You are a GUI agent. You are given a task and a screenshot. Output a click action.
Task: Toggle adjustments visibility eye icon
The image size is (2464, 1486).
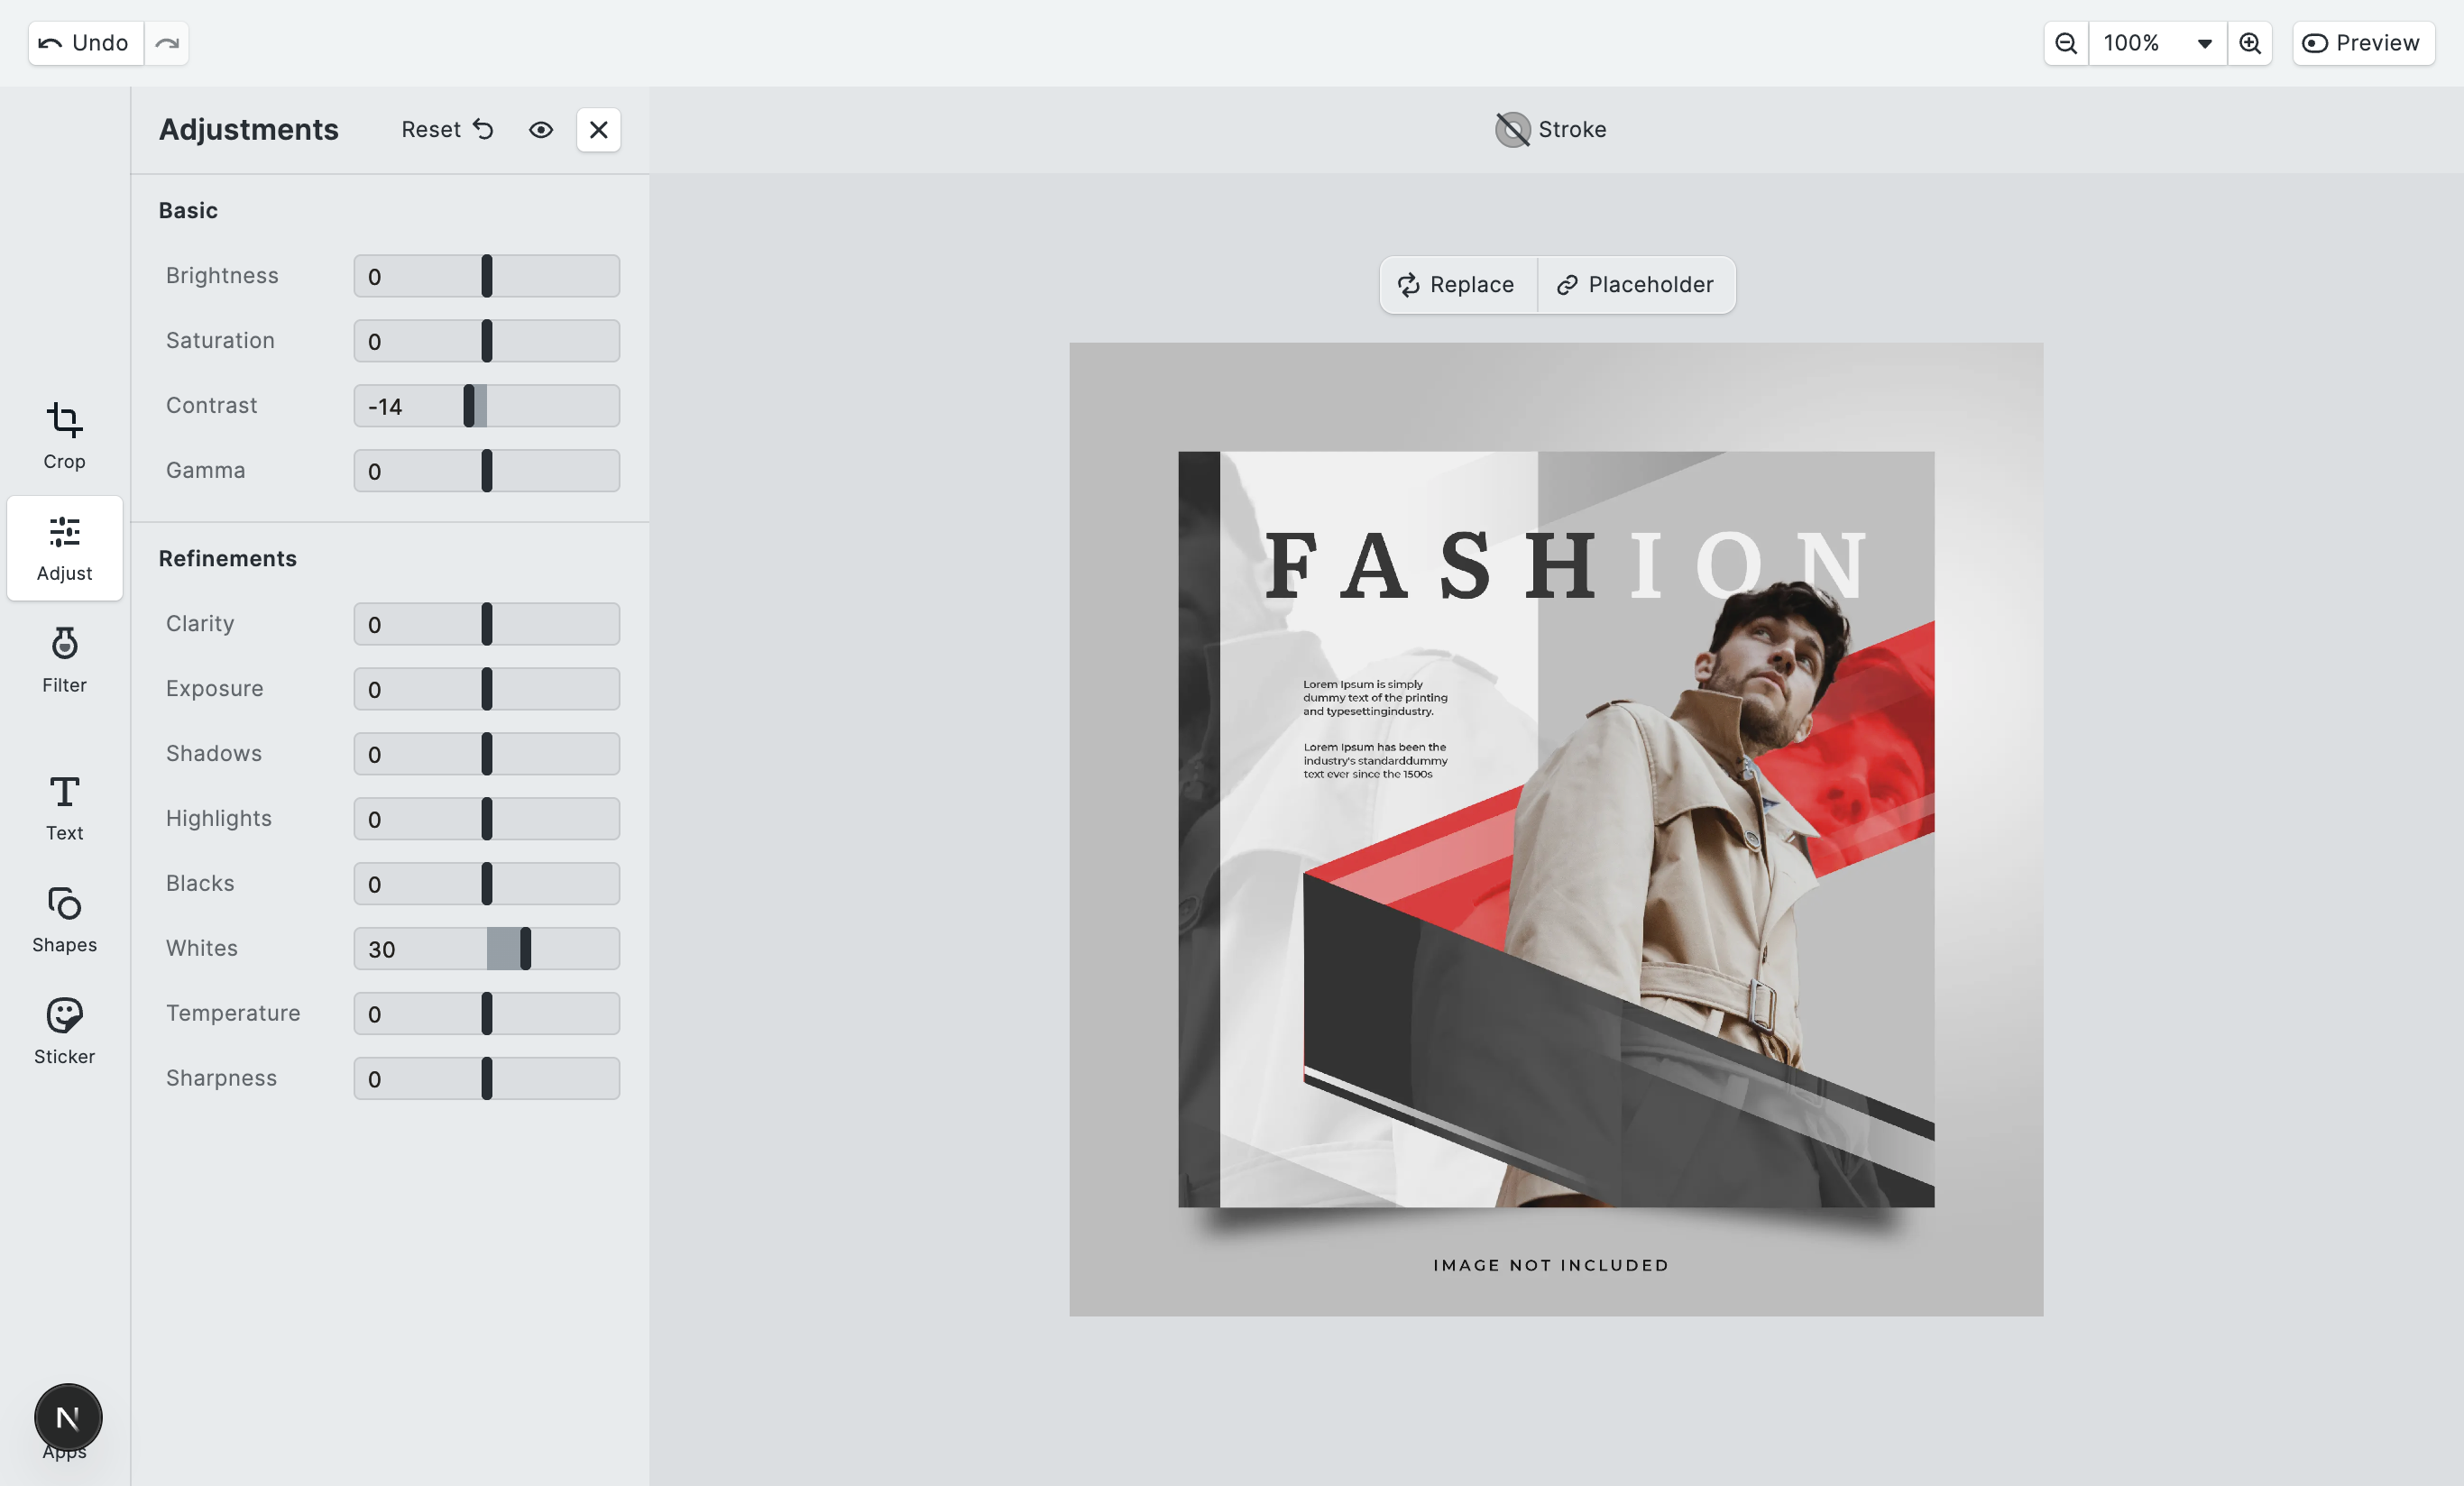coord(541,130)
